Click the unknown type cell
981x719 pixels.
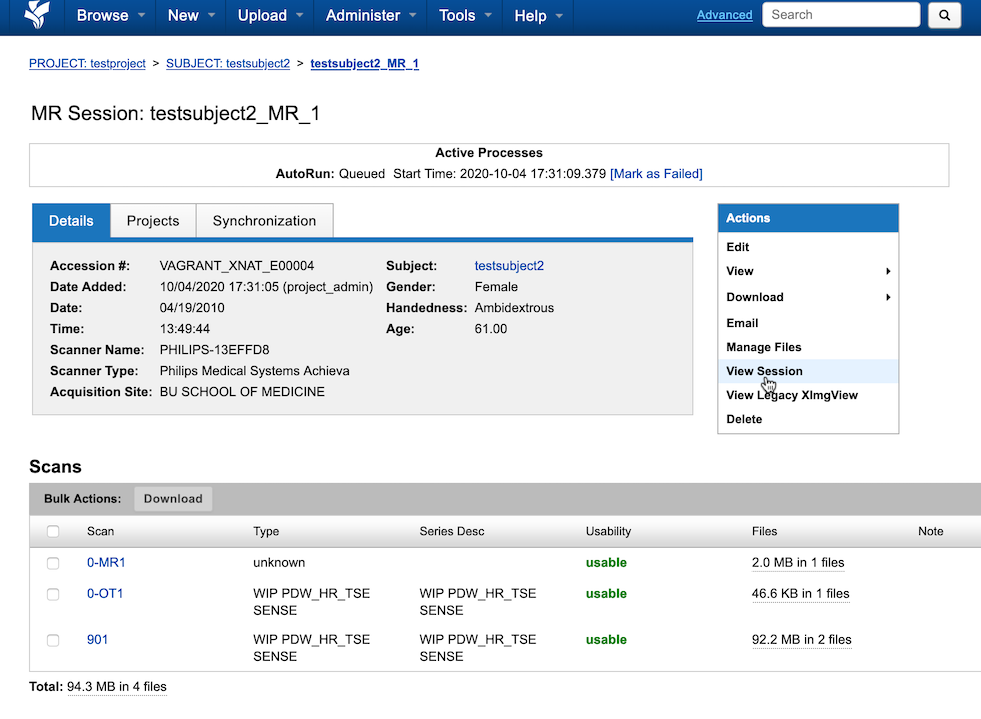pyautogui.click(x=279, y=563)
